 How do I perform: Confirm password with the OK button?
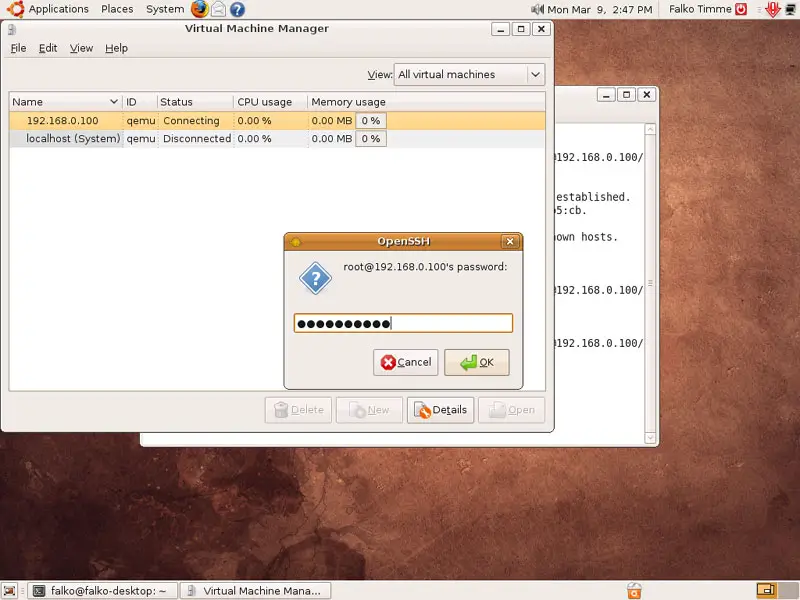(x=477, y=362)
